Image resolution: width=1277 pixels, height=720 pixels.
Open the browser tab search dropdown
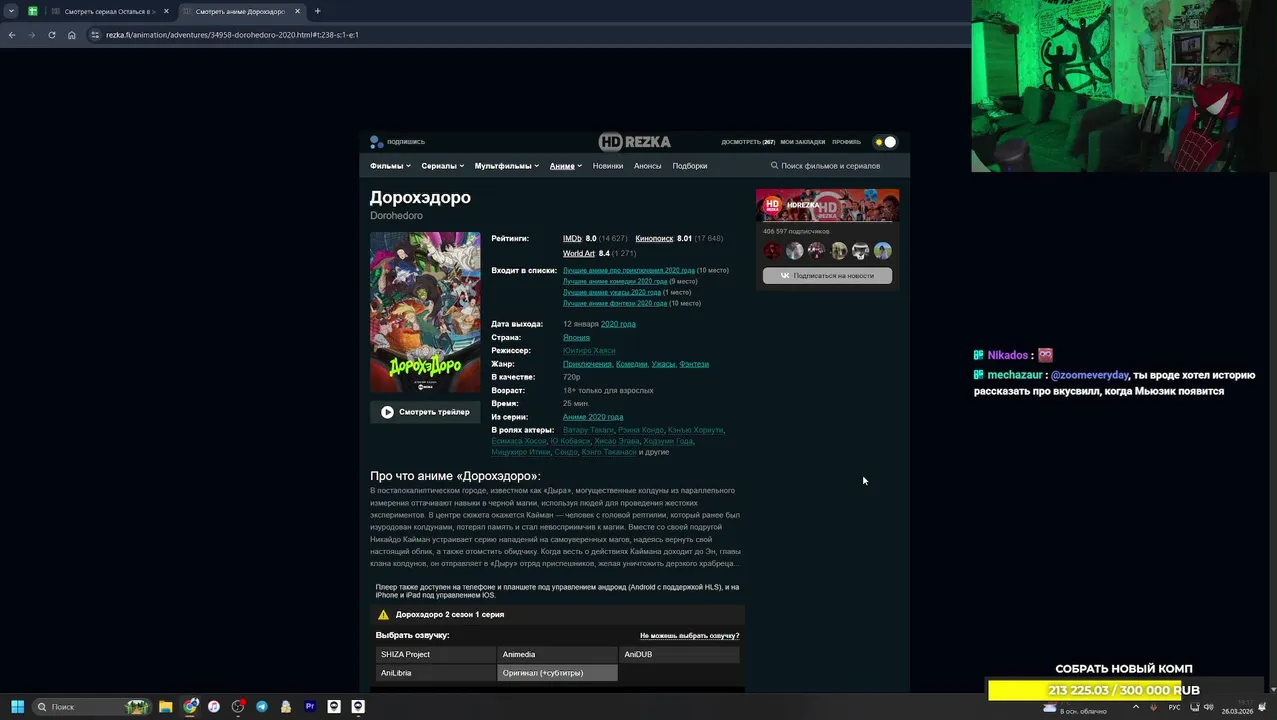coord(11,11)
